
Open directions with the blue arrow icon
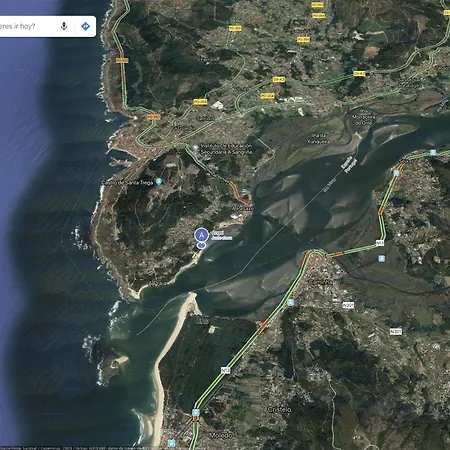tap(85, 26)
